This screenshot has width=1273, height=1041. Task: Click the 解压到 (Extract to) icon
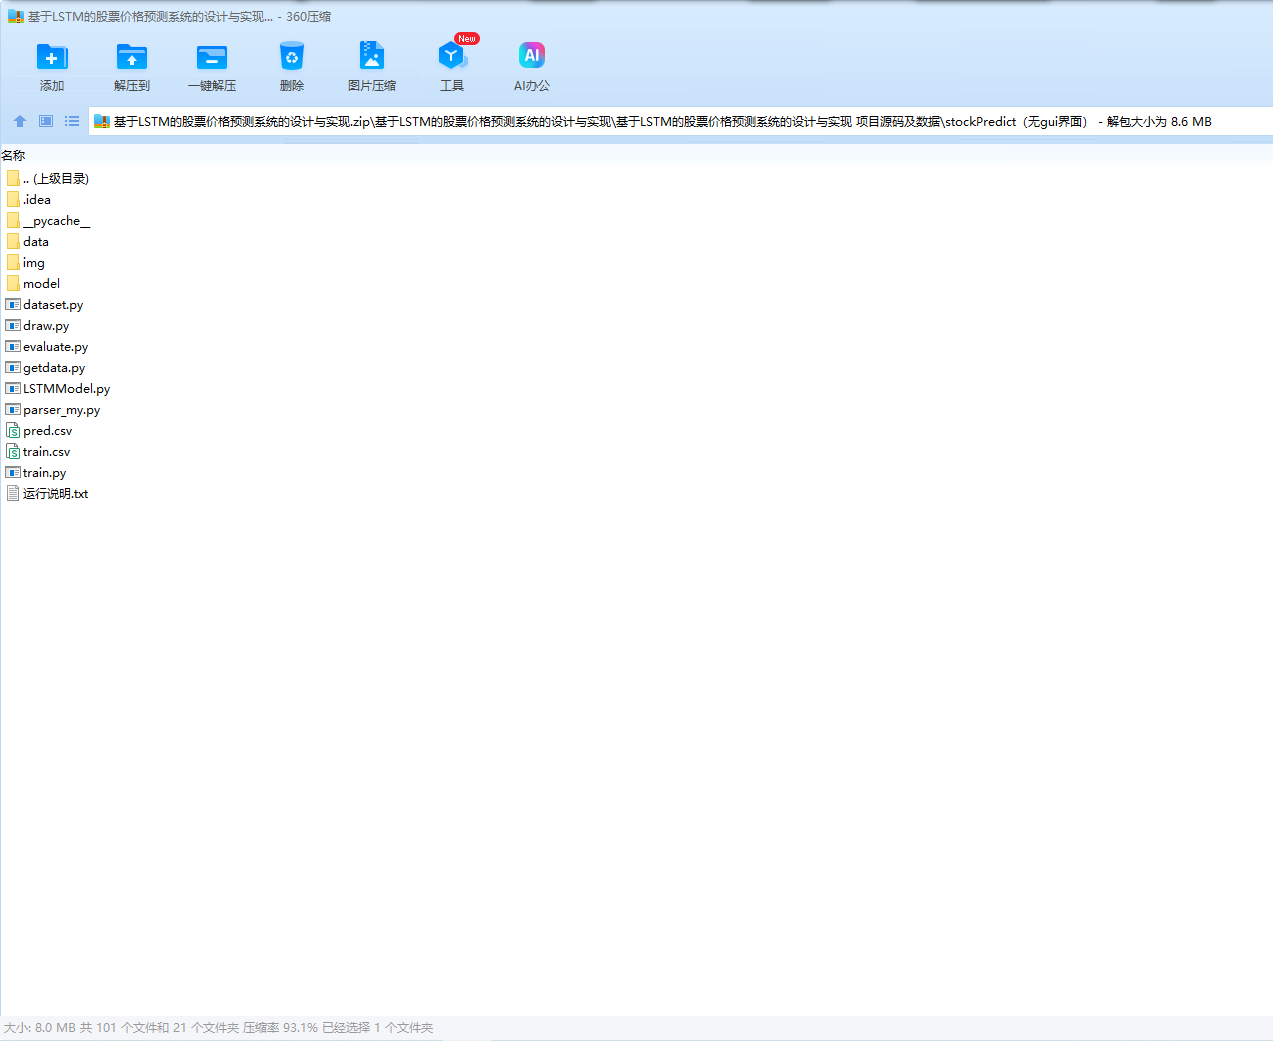coord(132,57)
